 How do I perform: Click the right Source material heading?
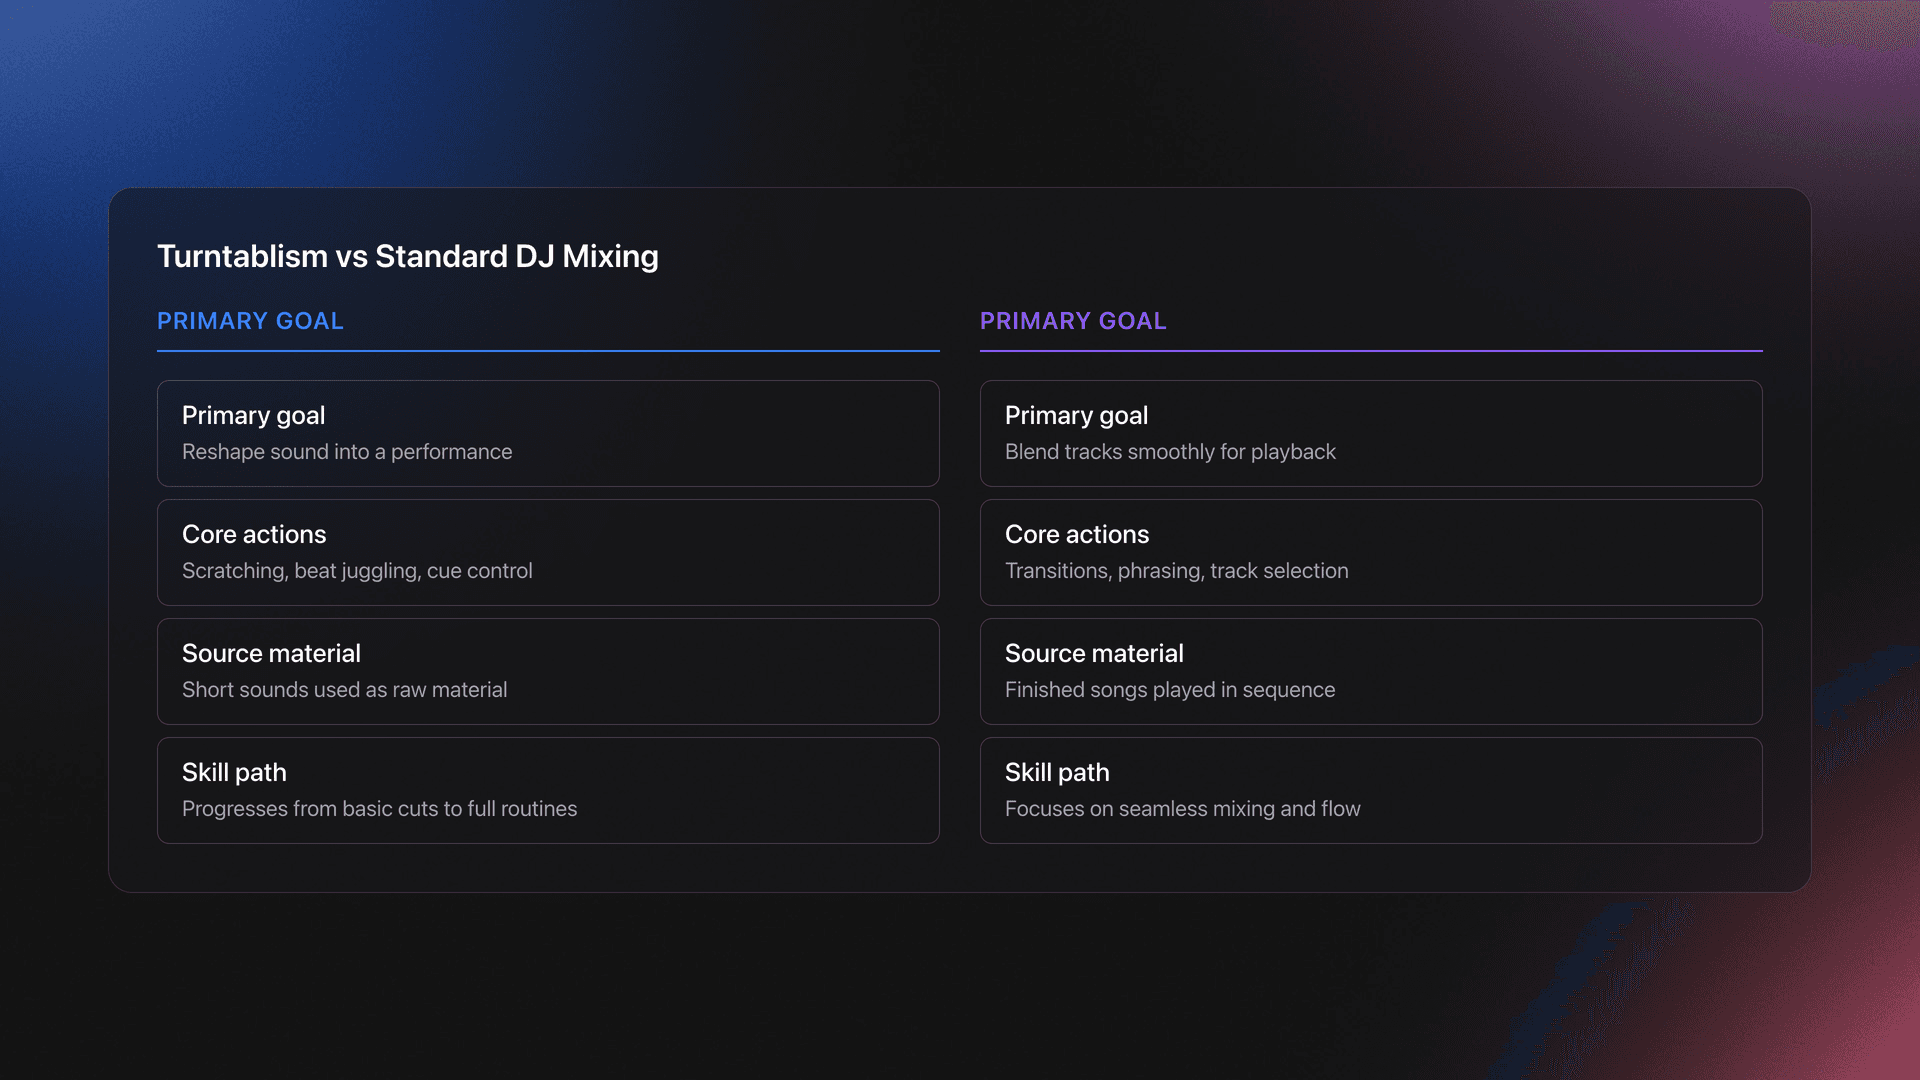[x=1094, y=653]
